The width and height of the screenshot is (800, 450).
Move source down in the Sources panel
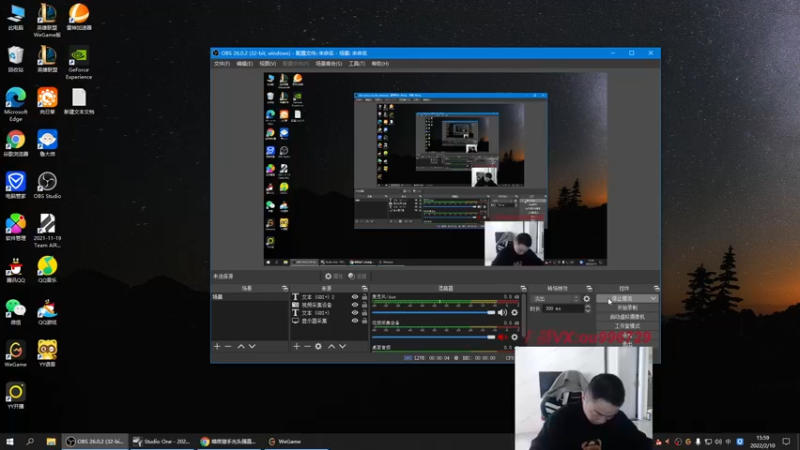pos(342,346)
